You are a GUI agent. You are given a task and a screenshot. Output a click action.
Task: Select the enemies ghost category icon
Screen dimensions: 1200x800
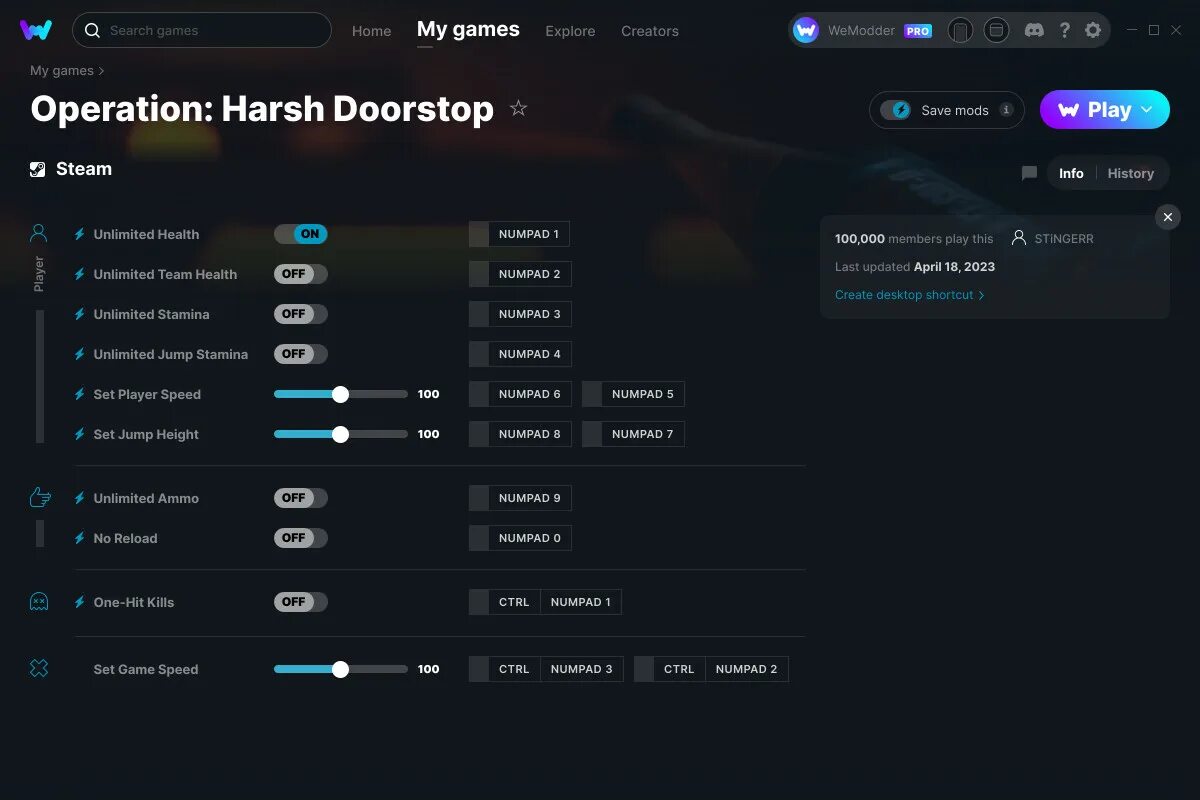pyautogui.click(x=39, y=602)
